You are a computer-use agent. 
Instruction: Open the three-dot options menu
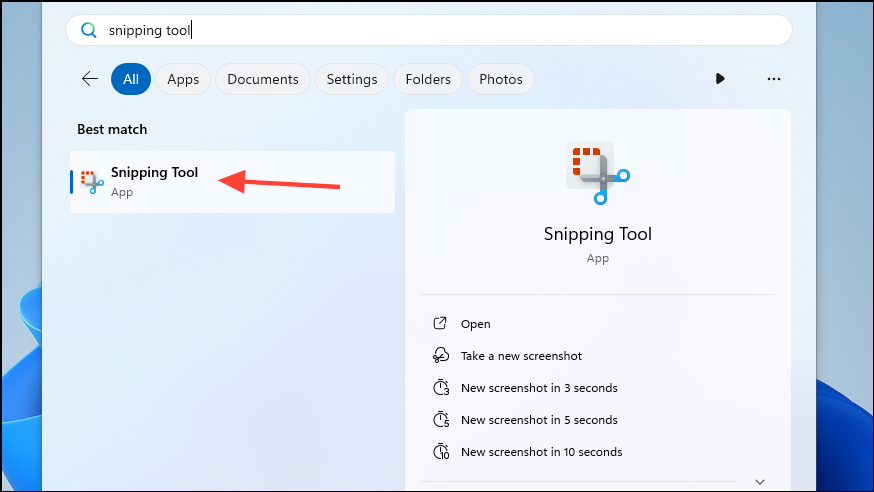pos(774,79)
